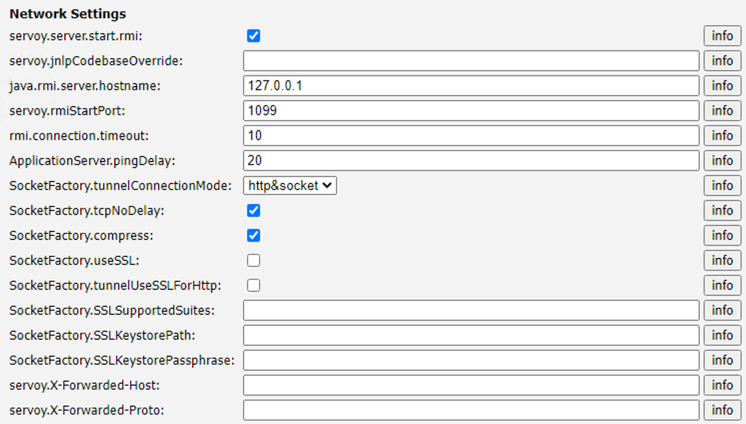Viewport: 746px width, 424px height.
Task: Show info for servoy.server.start.rmi
Action: (722, 36)
